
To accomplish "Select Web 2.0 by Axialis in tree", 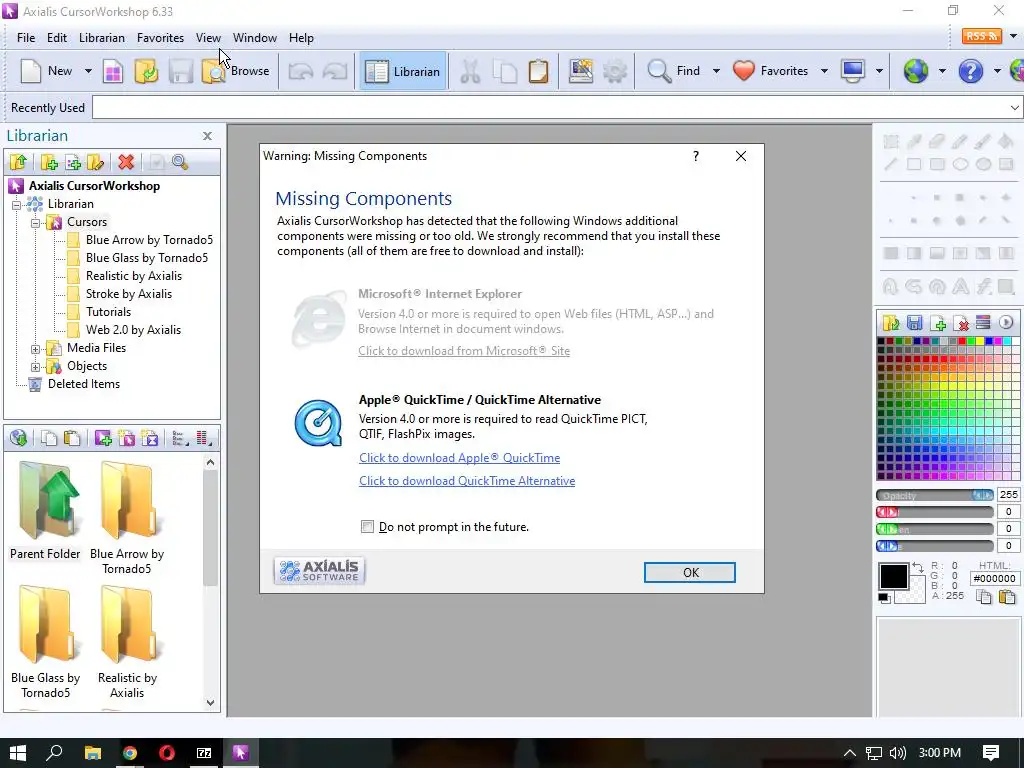I will [133, 330].
